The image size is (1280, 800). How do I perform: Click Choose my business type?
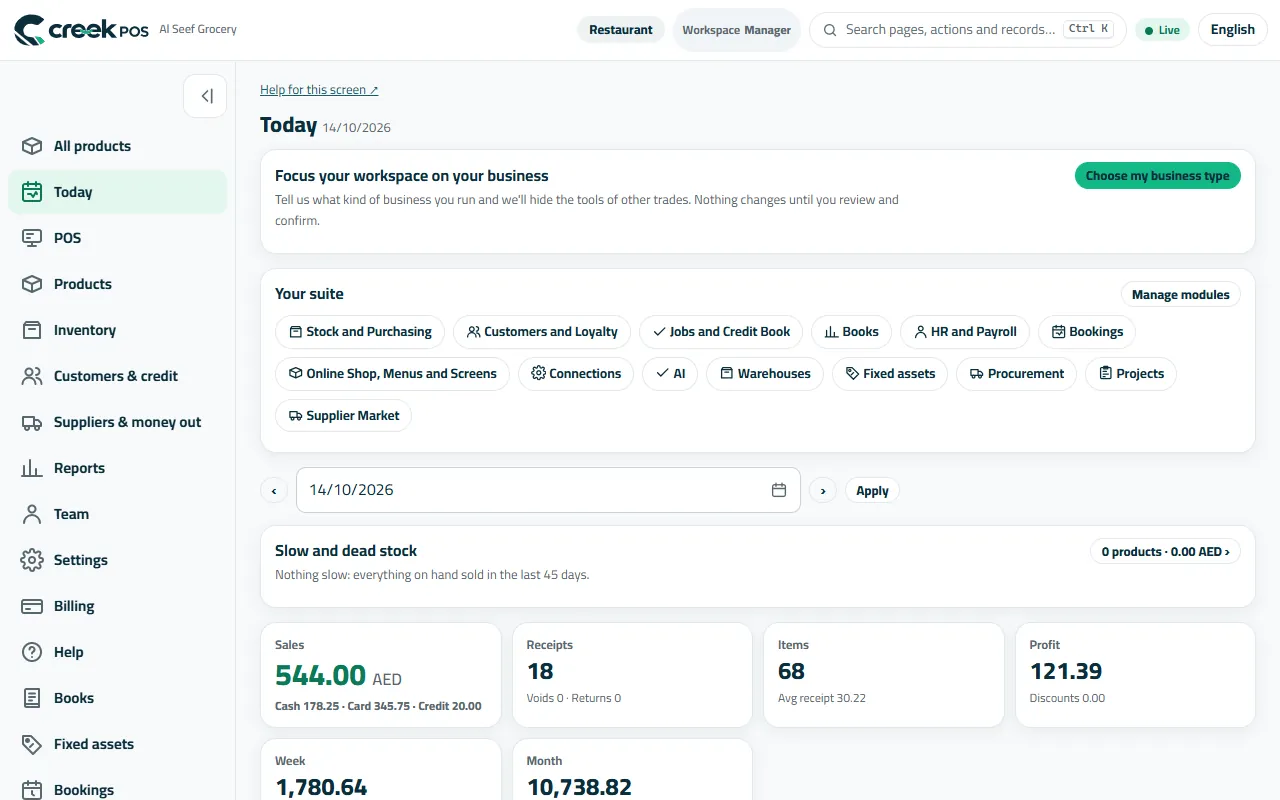pos(1158,176)
